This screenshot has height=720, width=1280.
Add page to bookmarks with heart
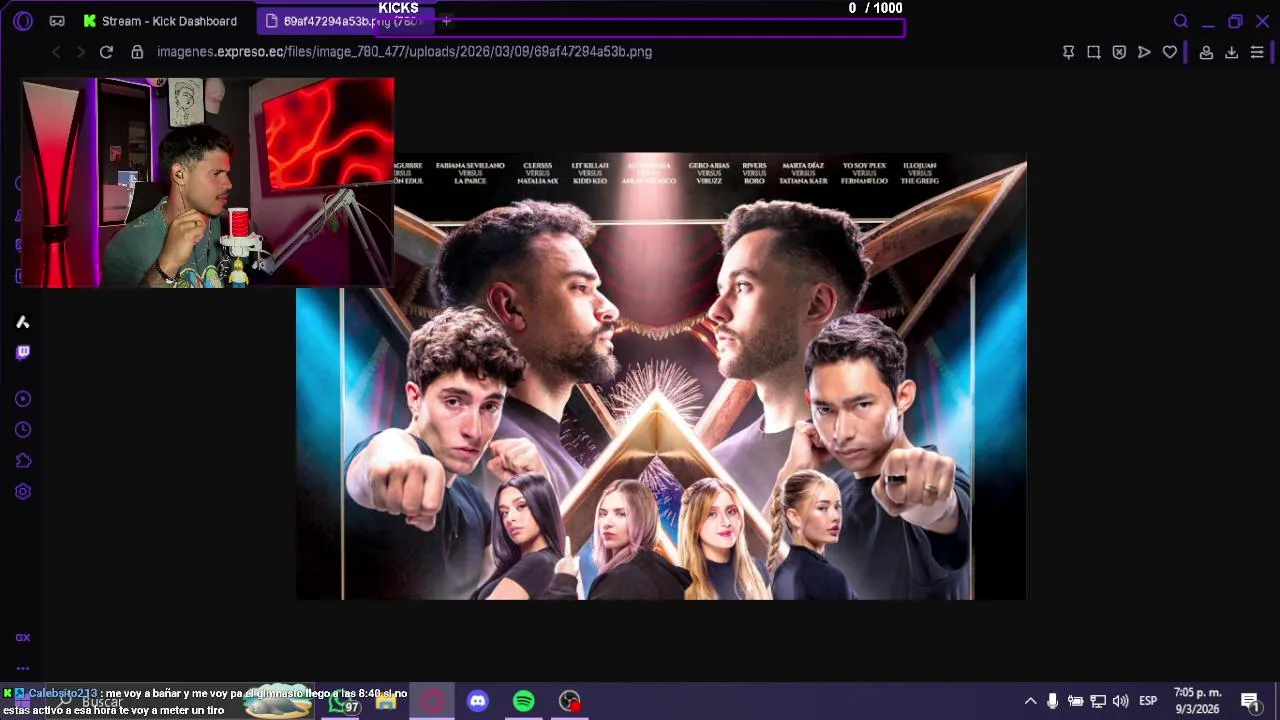pyautogui.click(x=1170, y=52)
